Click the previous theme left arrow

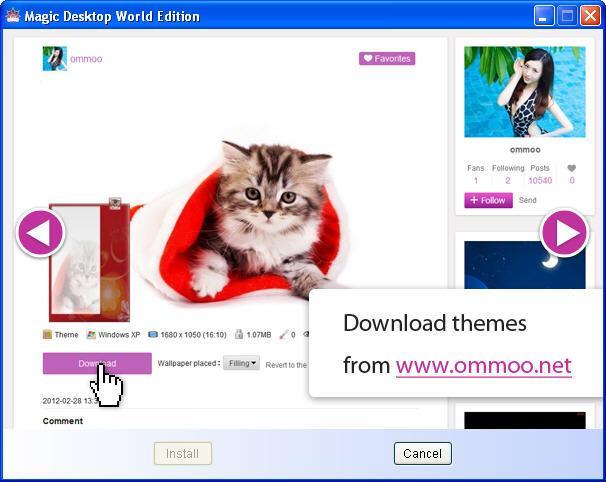(40, 233)
